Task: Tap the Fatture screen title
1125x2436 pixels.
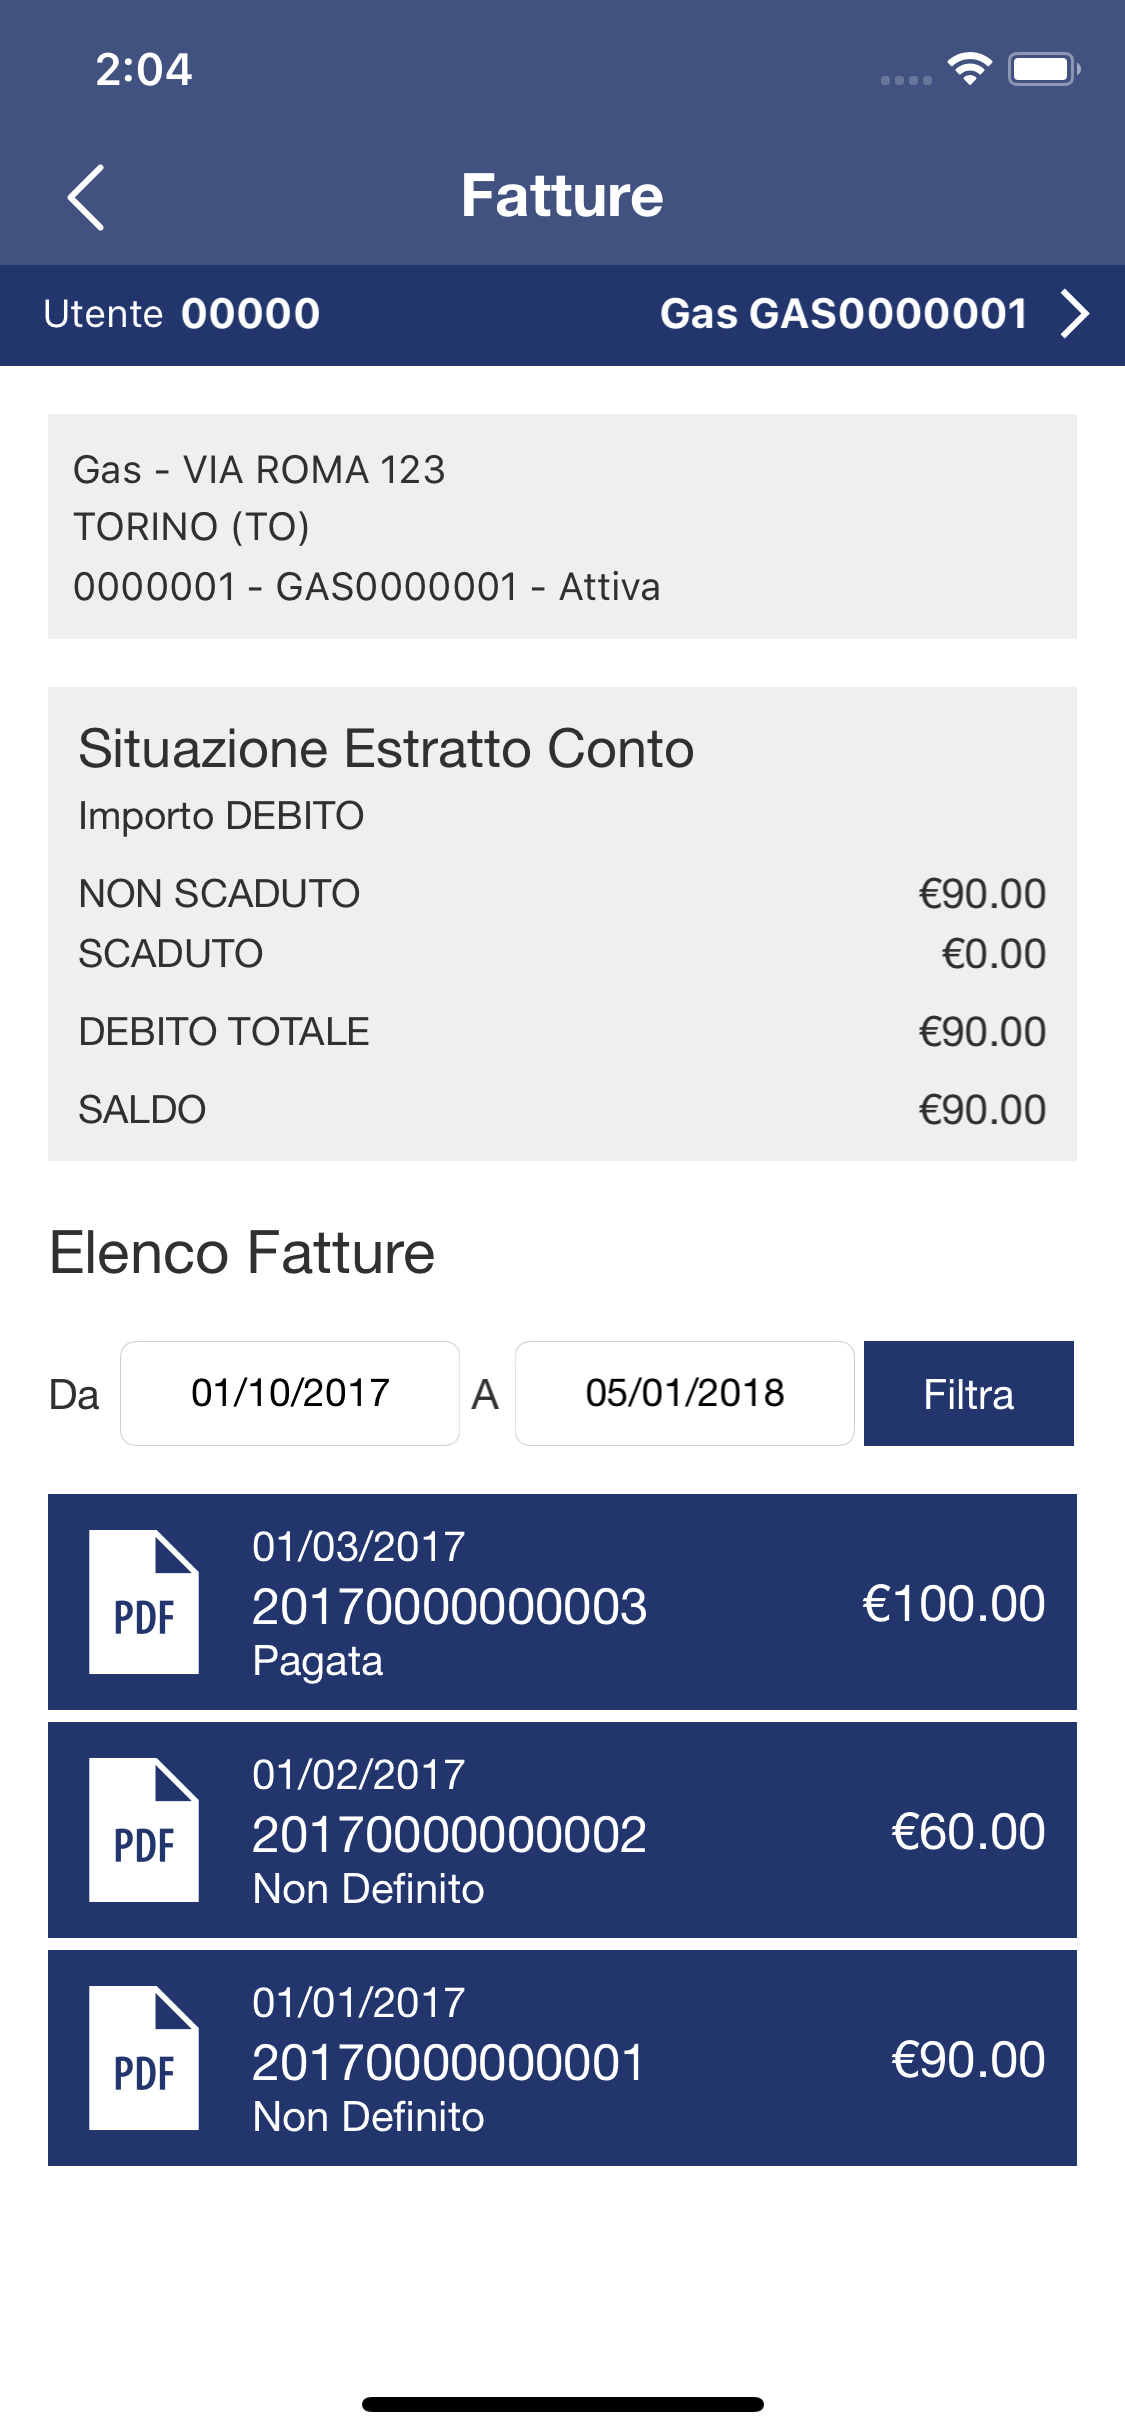Action: (562, 195)
